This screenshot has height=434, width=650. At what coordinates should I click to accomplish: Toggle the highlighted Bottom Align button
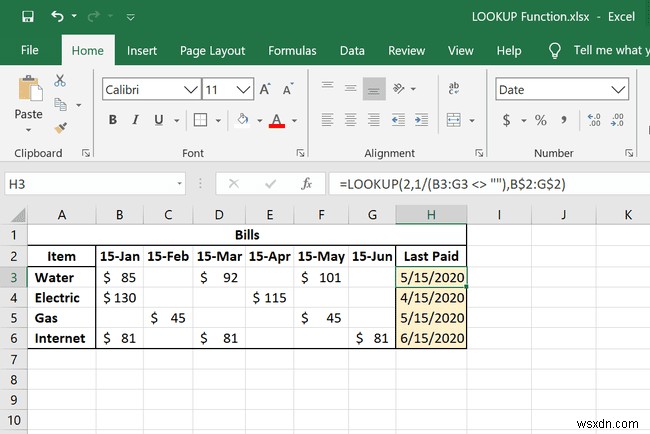374,88
